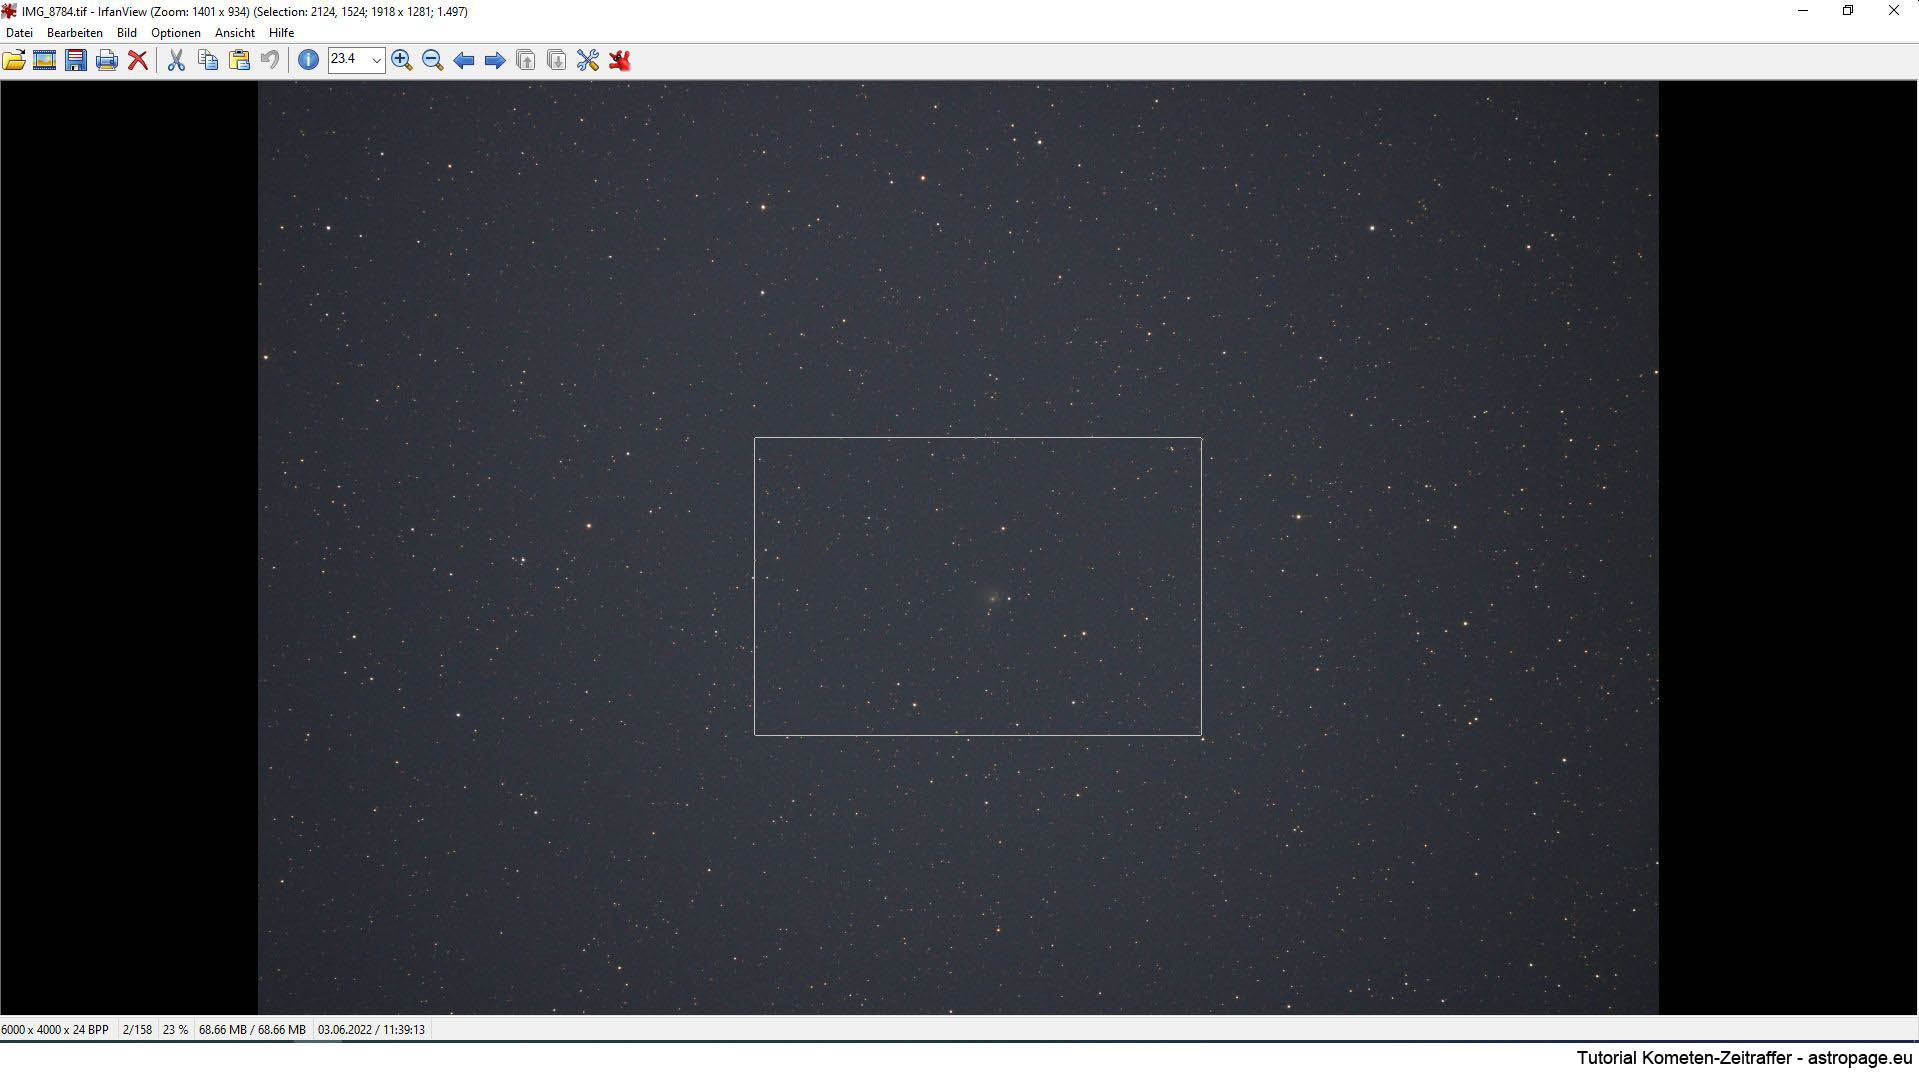The height and width of the screenshot is (1073, 1919).
Task: Open settings via the tools icon
Action: pos(588,60)
